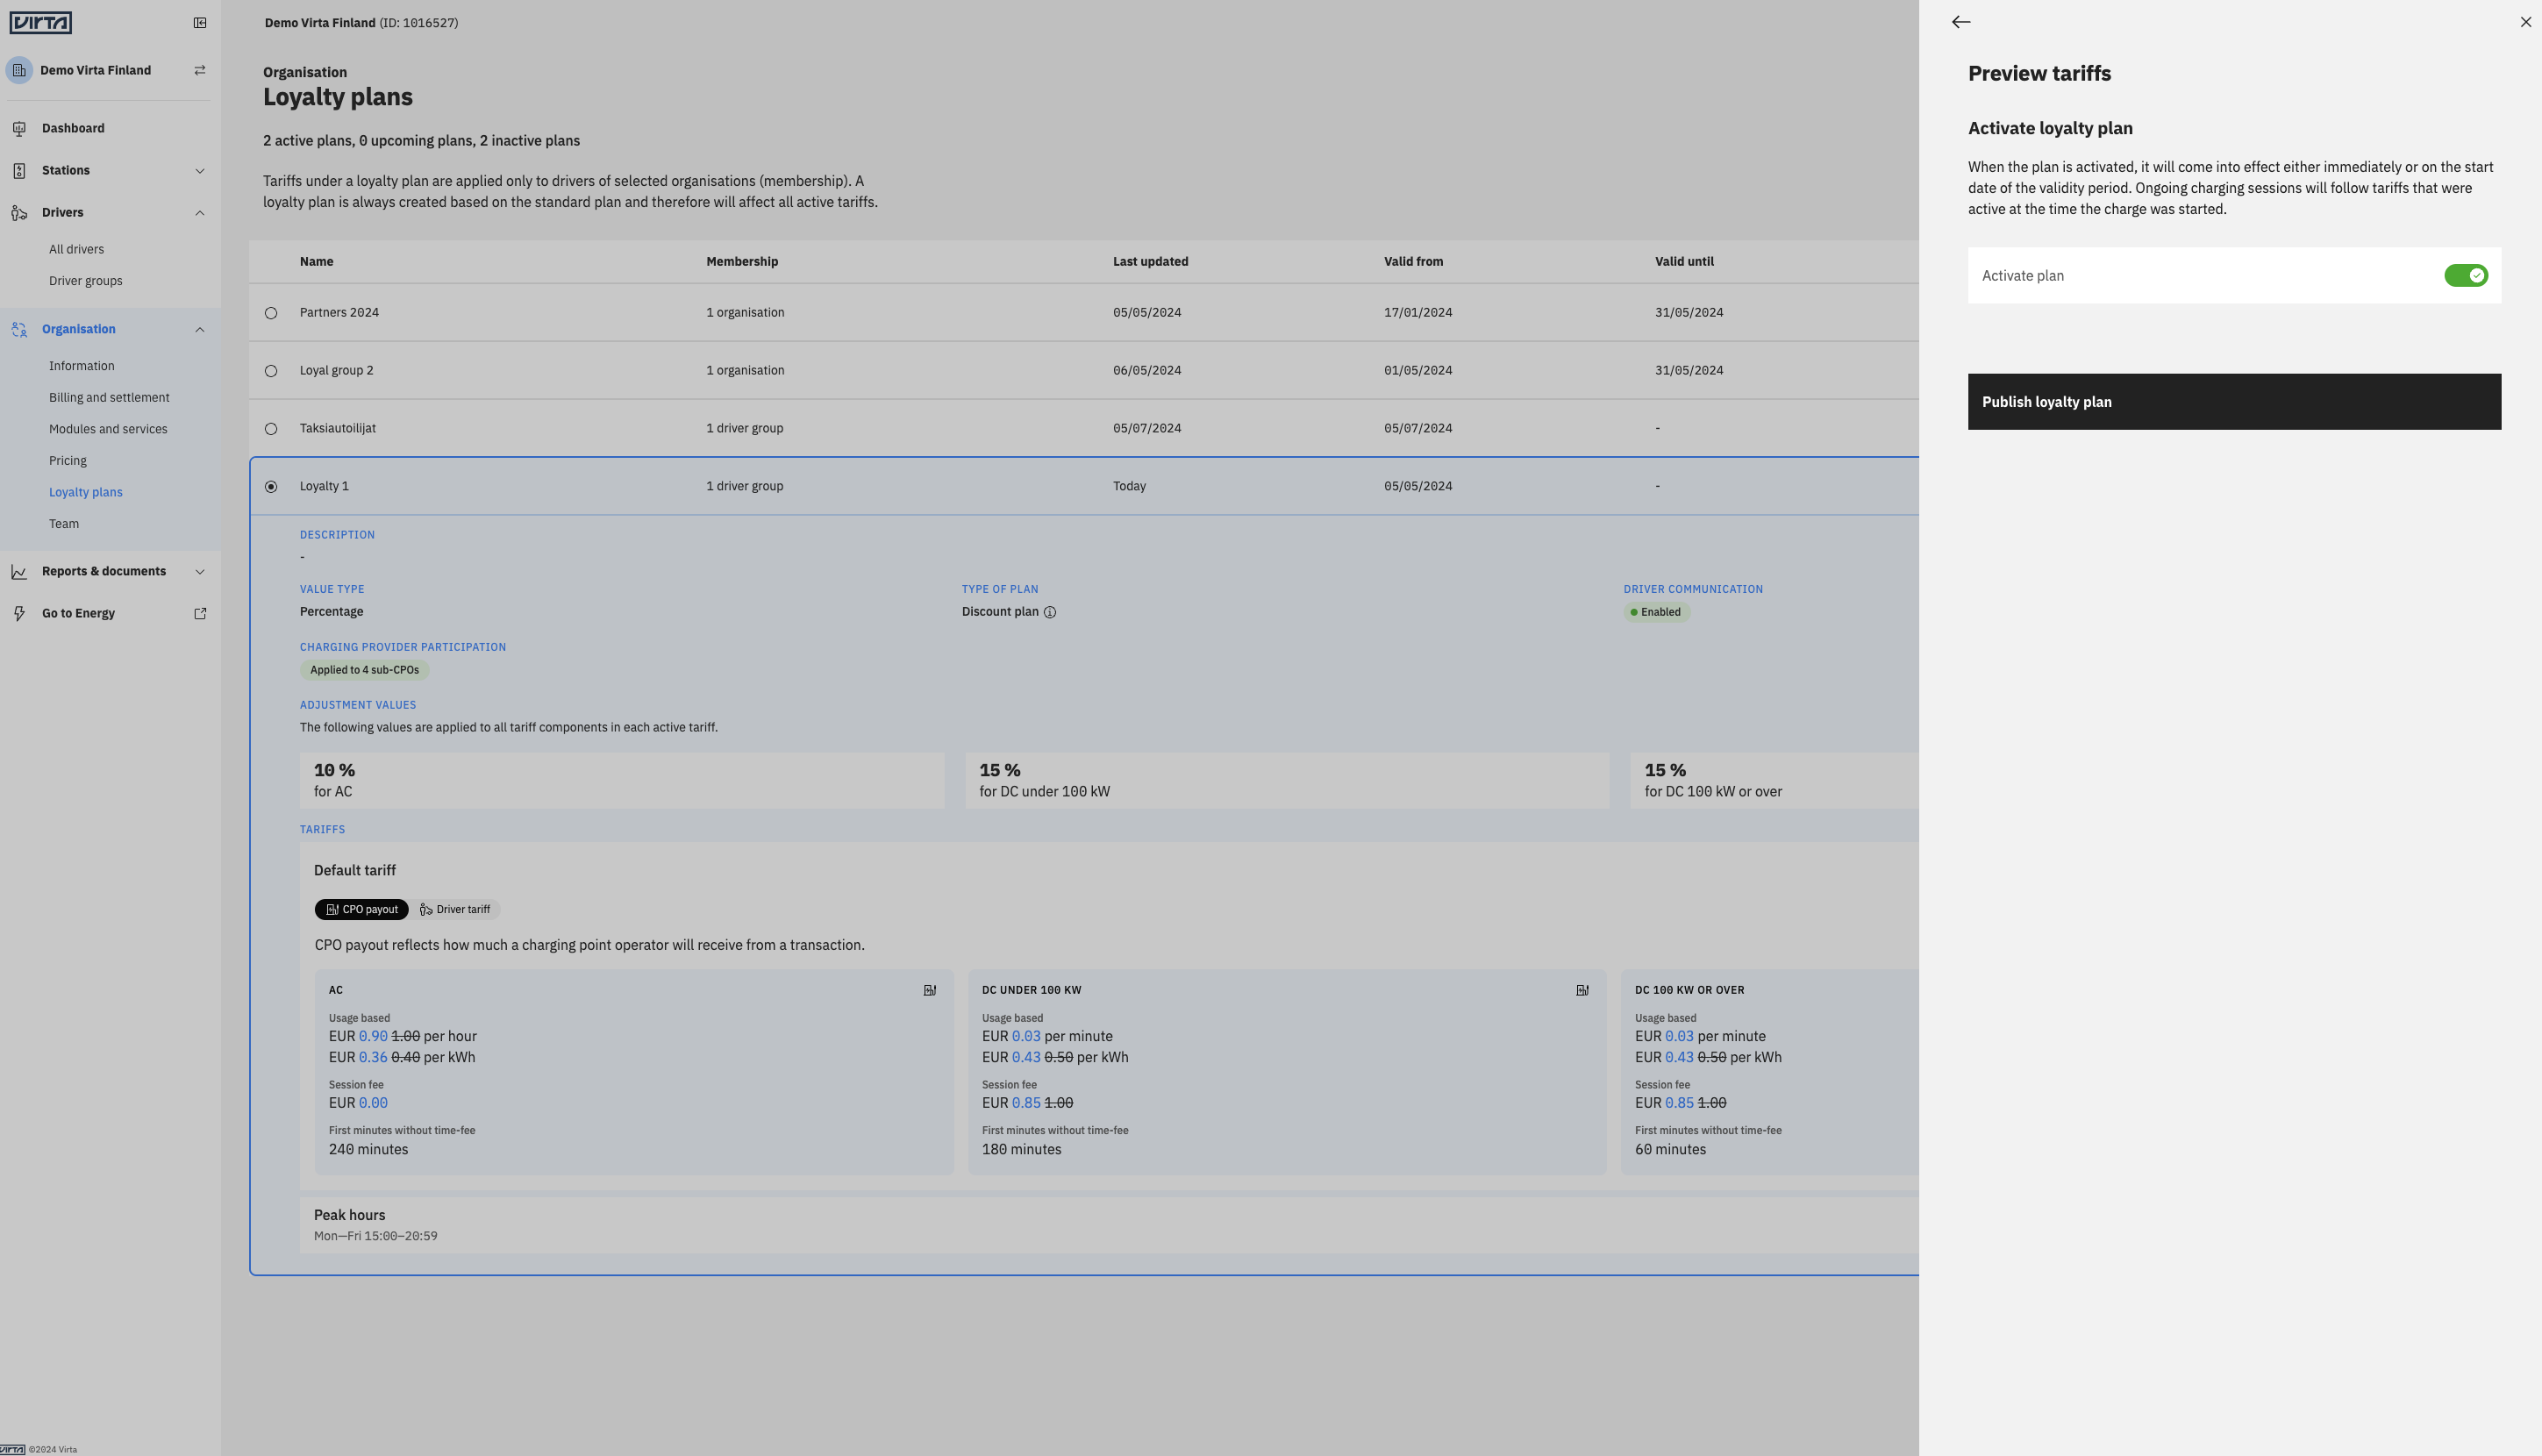
Task: Click the Applied to 4 sub-CPOs badge
Action: (x=364, y=670)
